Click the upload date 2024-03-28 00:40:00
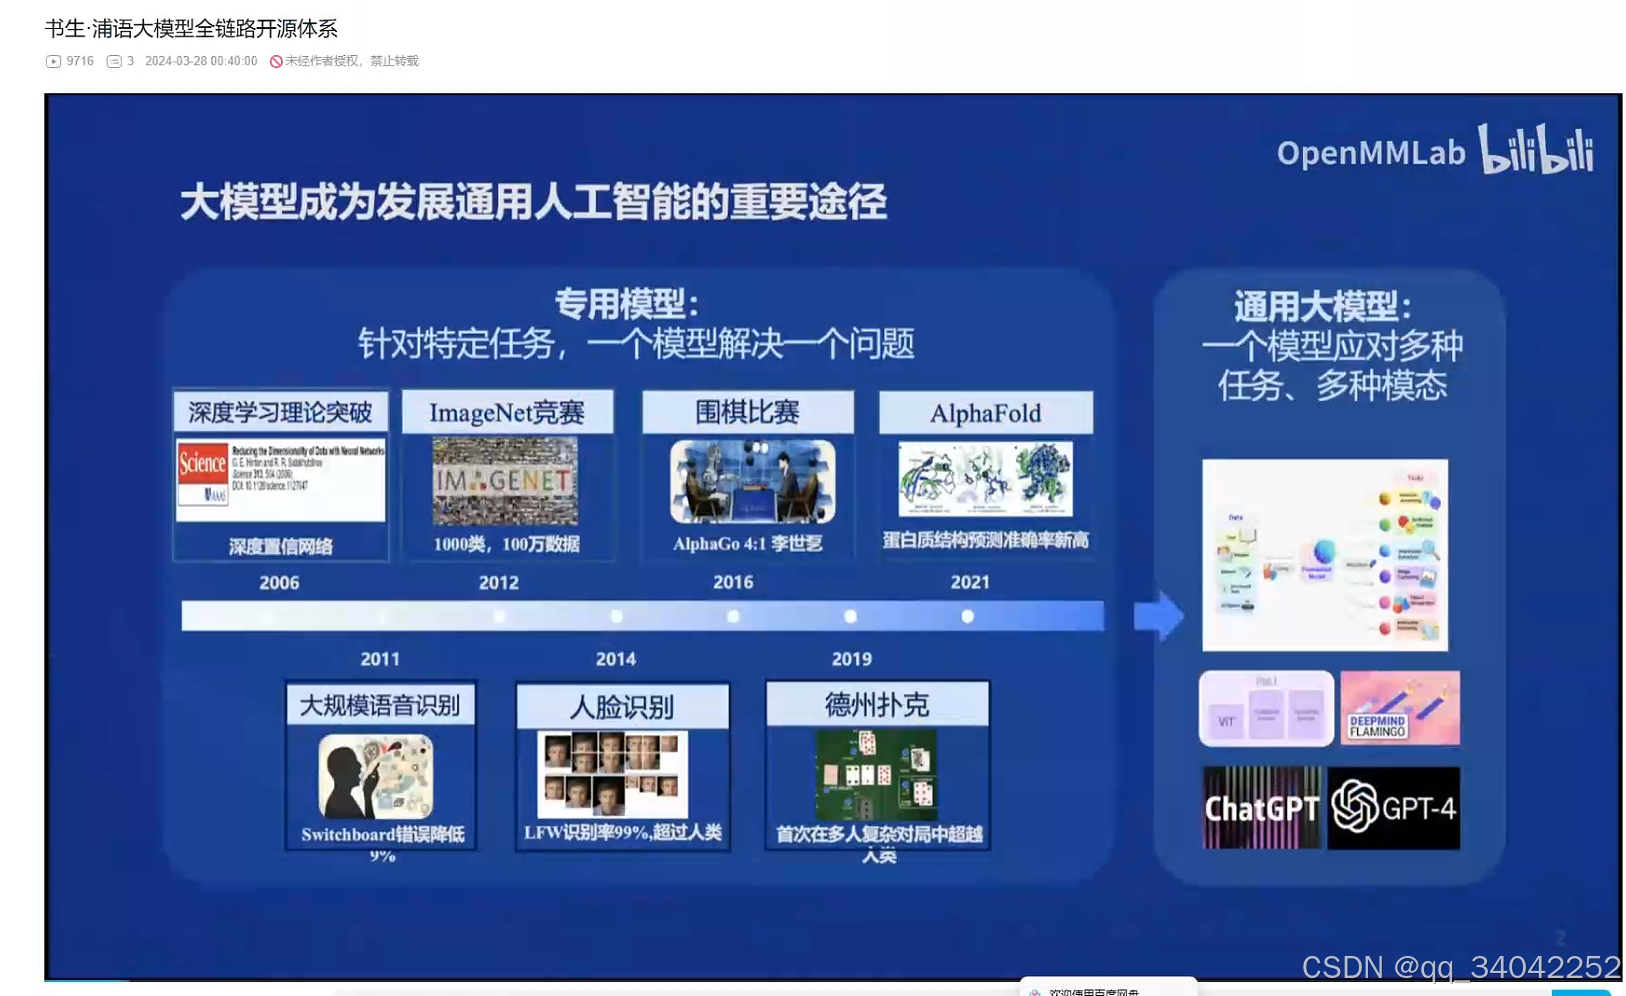1626x996 pixels. click(201, 61)
